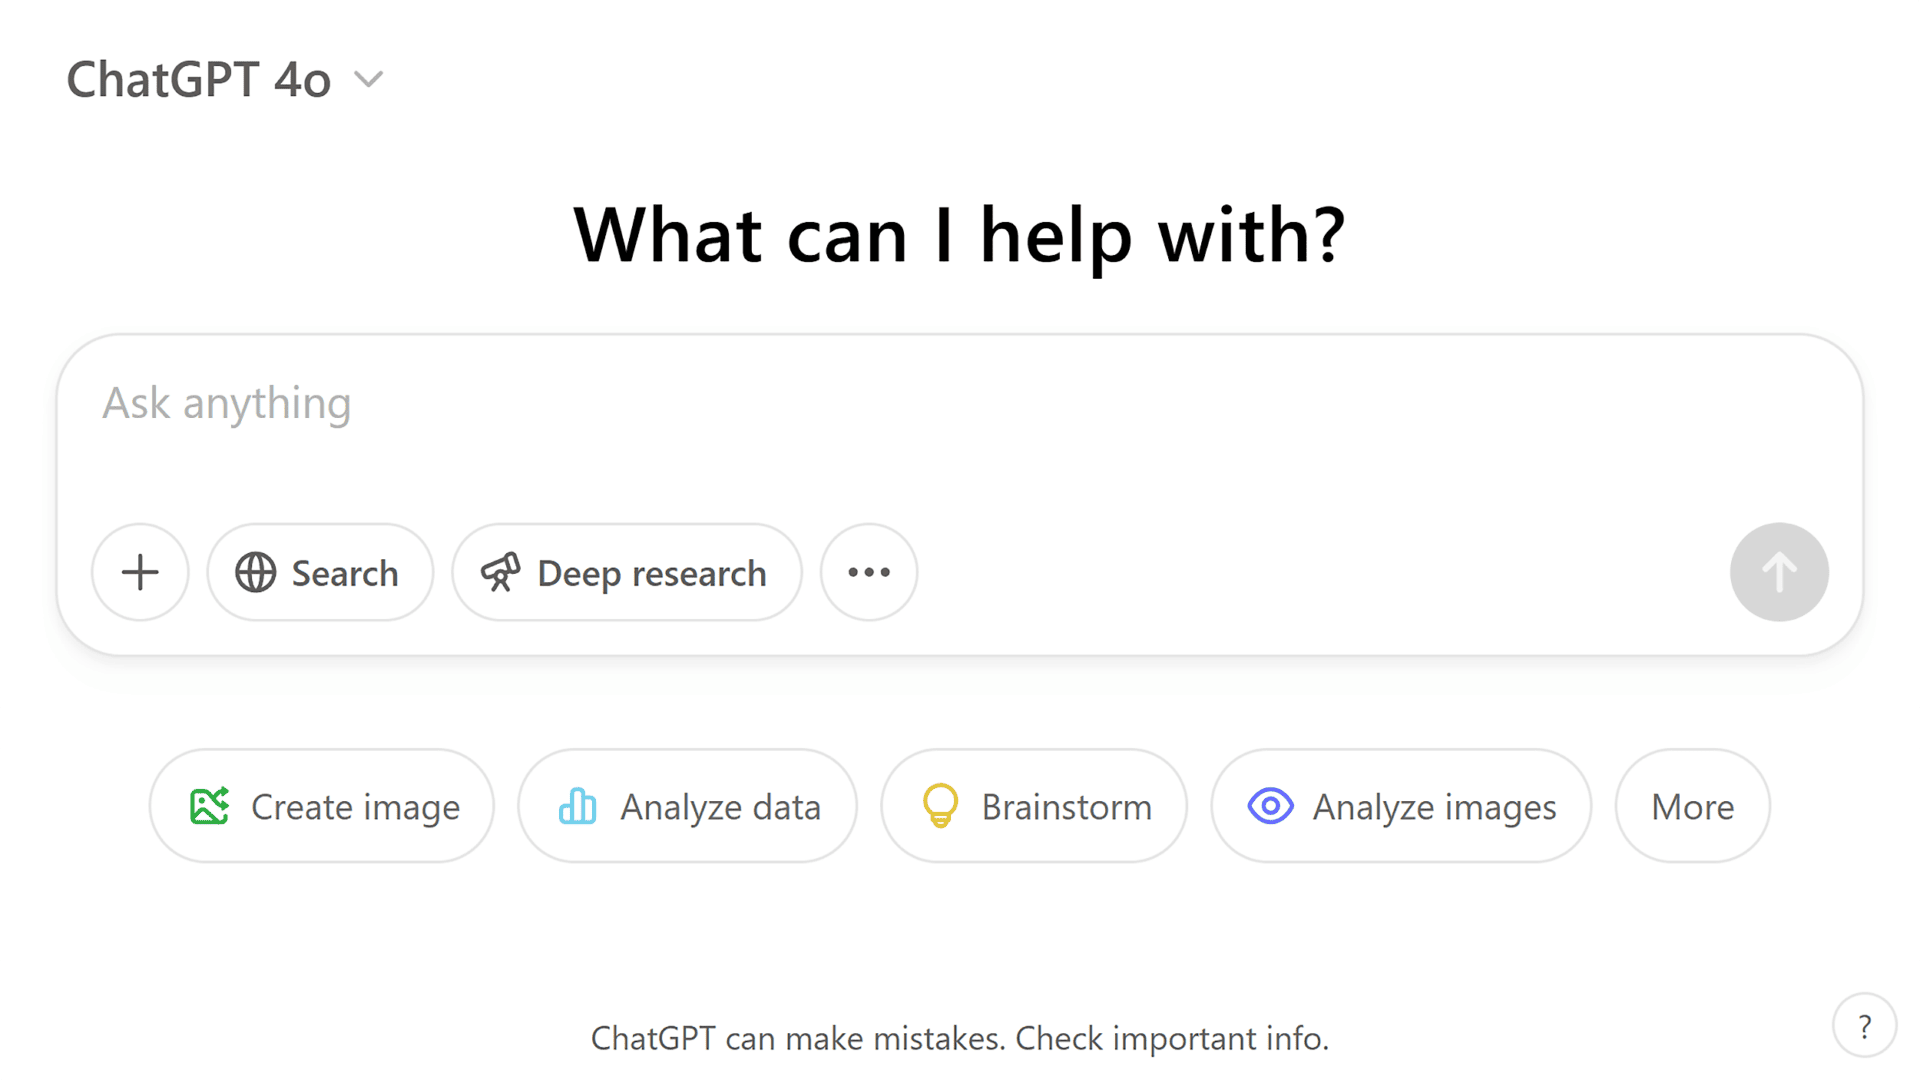This screenshot has height=1080, width=1920.
Task: Select the Analyze images suggestion chip
Action: tap(1401, 806)
